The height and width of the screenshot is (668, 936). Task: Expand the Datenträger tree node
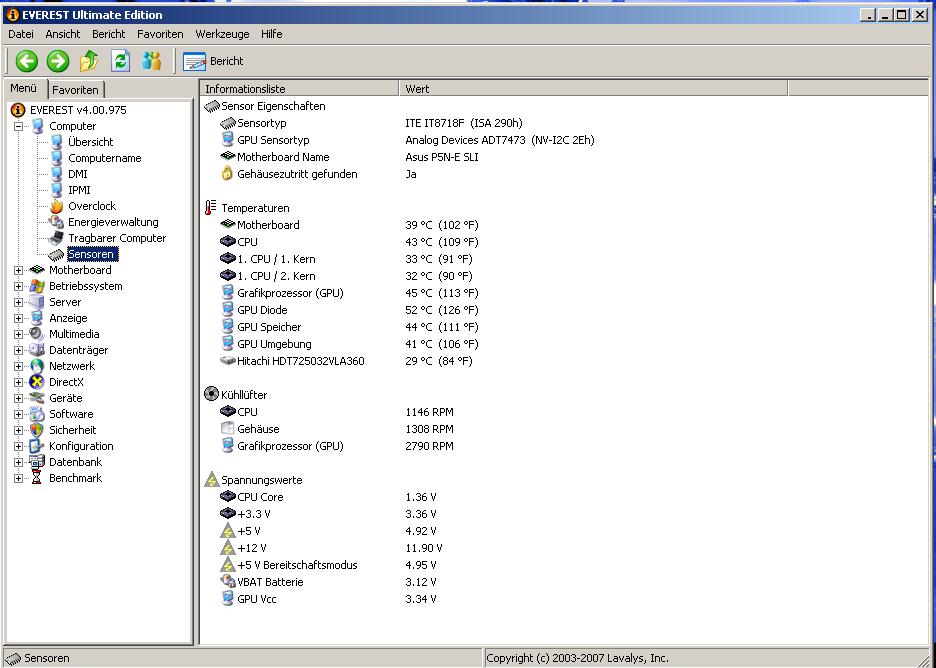pos(19,350)
